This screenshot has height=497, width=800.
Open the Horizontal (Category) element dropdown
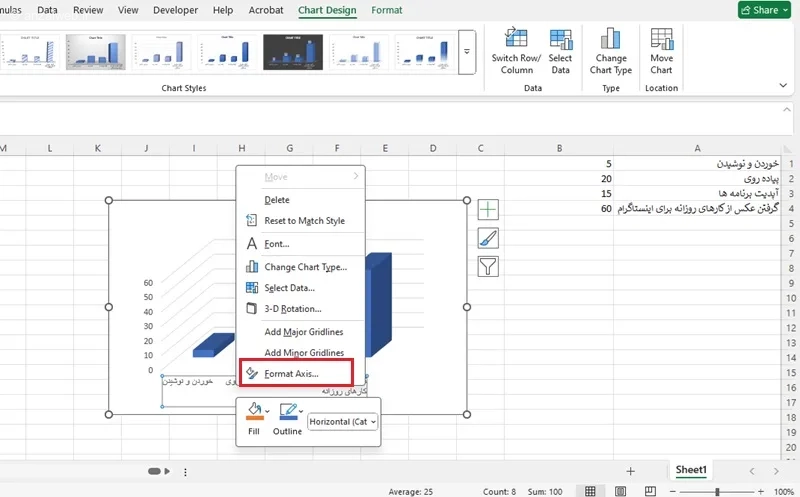343,422
